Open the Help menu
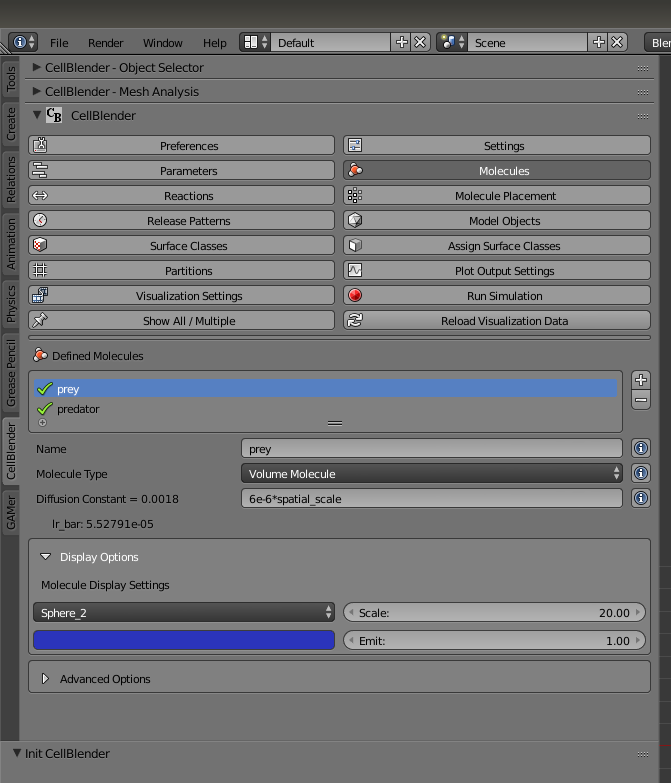671x783 pixels. tap(215, 43)
